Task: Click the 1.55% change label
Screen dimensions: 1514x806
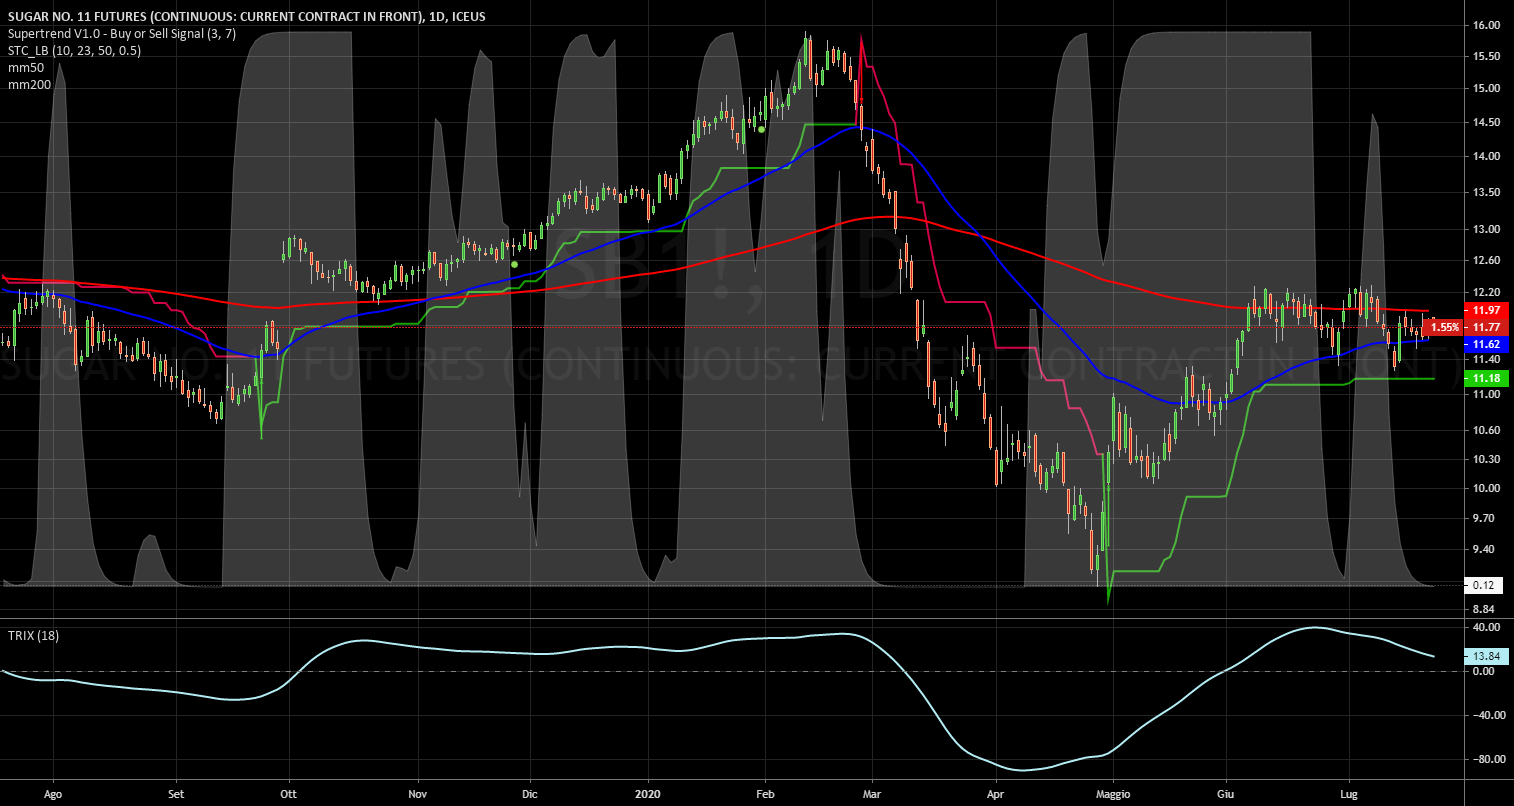Action: (1442, 327)
